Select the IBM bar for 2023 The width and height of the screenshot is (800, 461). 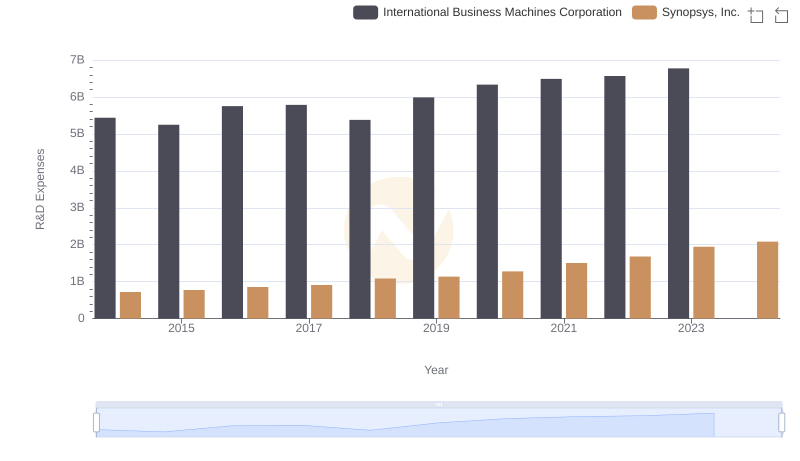(678, 193)
